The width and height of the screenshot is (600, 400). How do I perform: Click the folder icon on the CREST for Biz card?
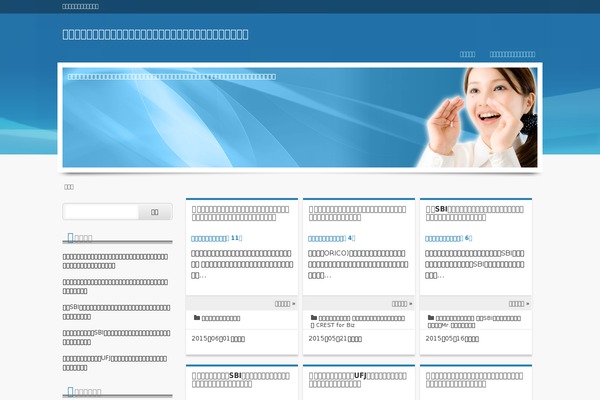(314, 318)
